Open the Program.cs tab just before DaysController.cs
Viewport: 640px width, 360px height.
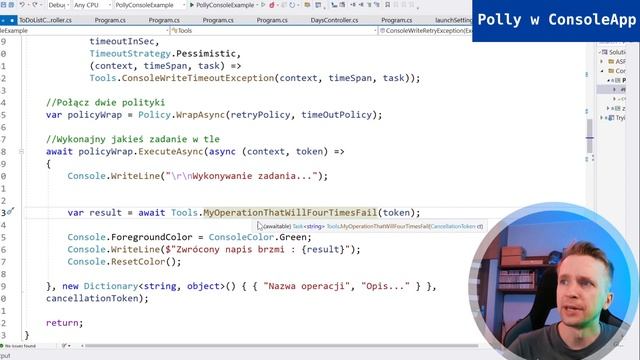272,20
